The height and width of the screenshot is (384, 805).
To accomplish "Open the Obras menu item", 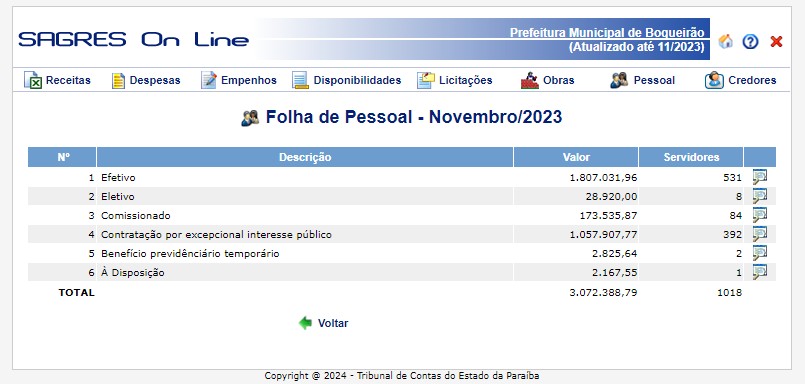I will [x=547, y=80].
